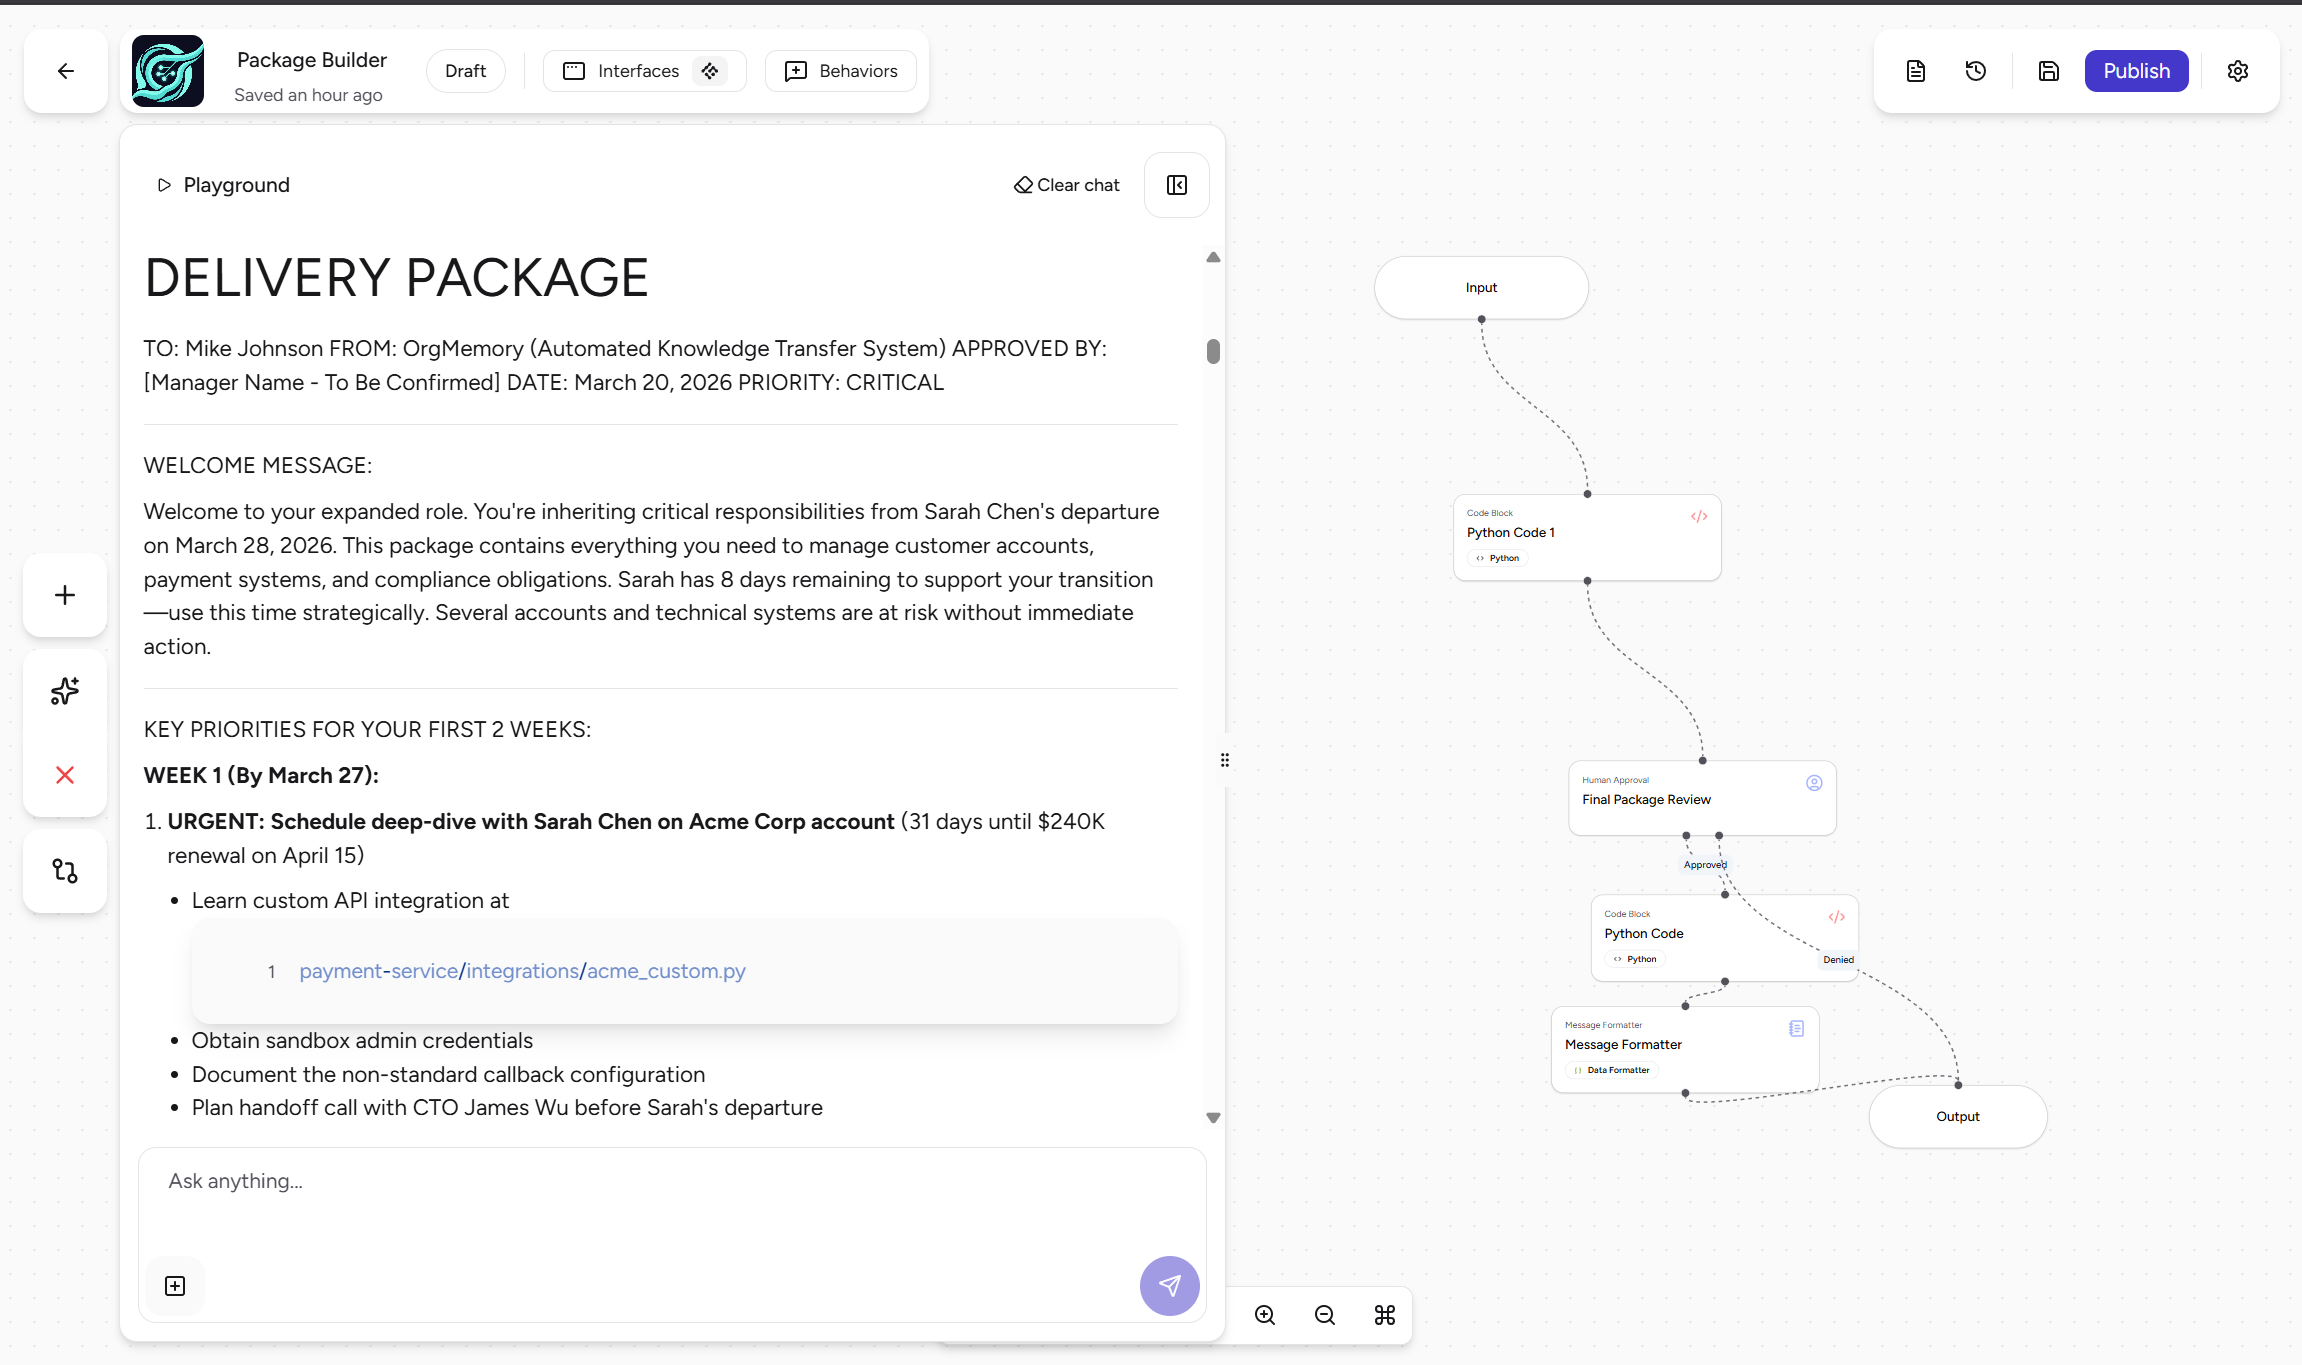
Task: Click the add node plus button
Action: (65, 595)
